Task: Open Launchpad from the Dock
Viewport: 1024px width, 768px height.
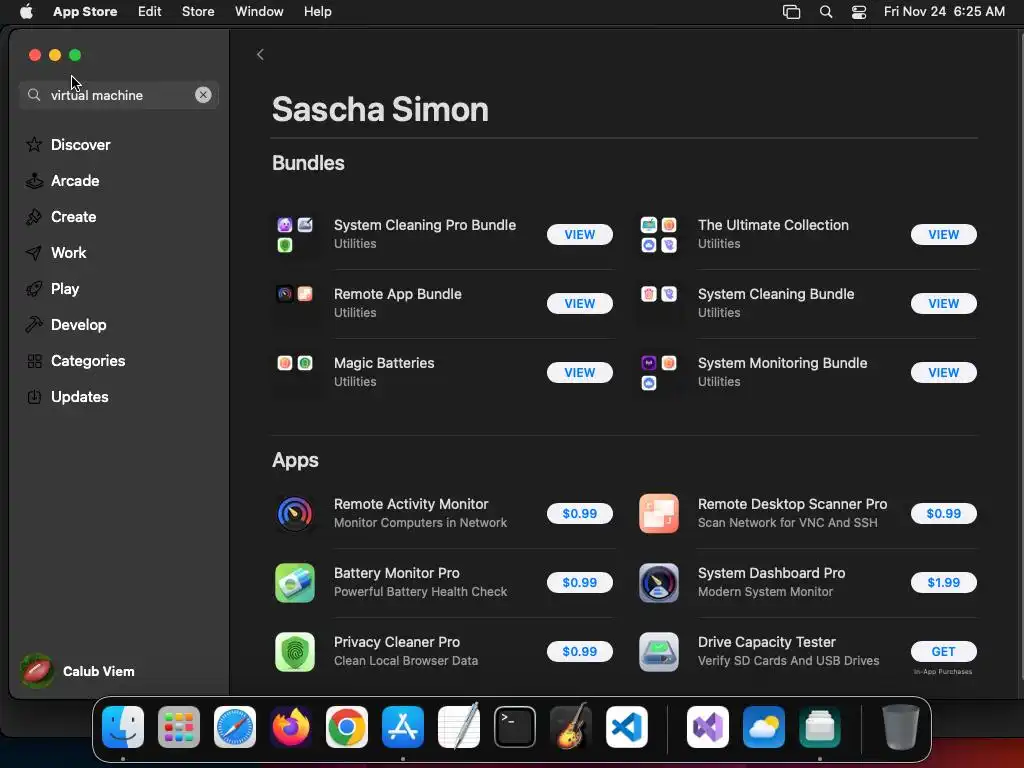Action: (179, 726)
